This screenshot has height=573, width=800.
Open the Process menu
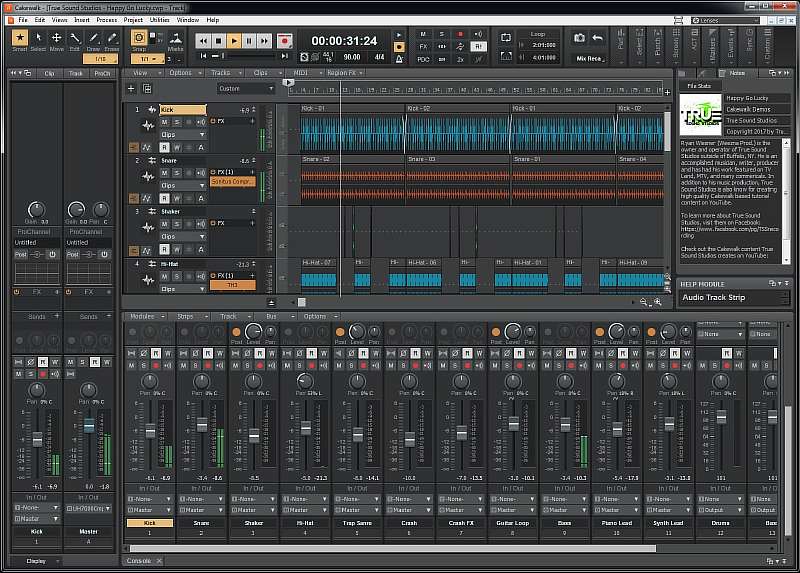[107, 20]
